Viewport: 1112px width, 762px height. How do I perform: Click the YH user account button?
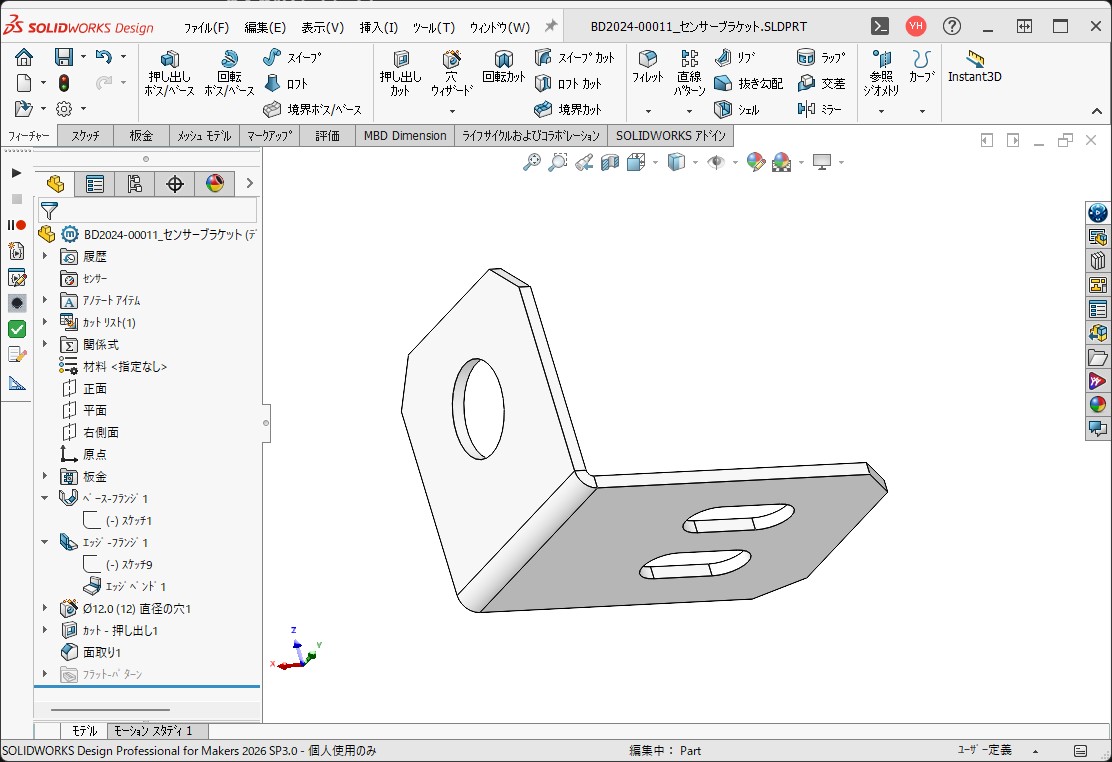tap(916, 26)
